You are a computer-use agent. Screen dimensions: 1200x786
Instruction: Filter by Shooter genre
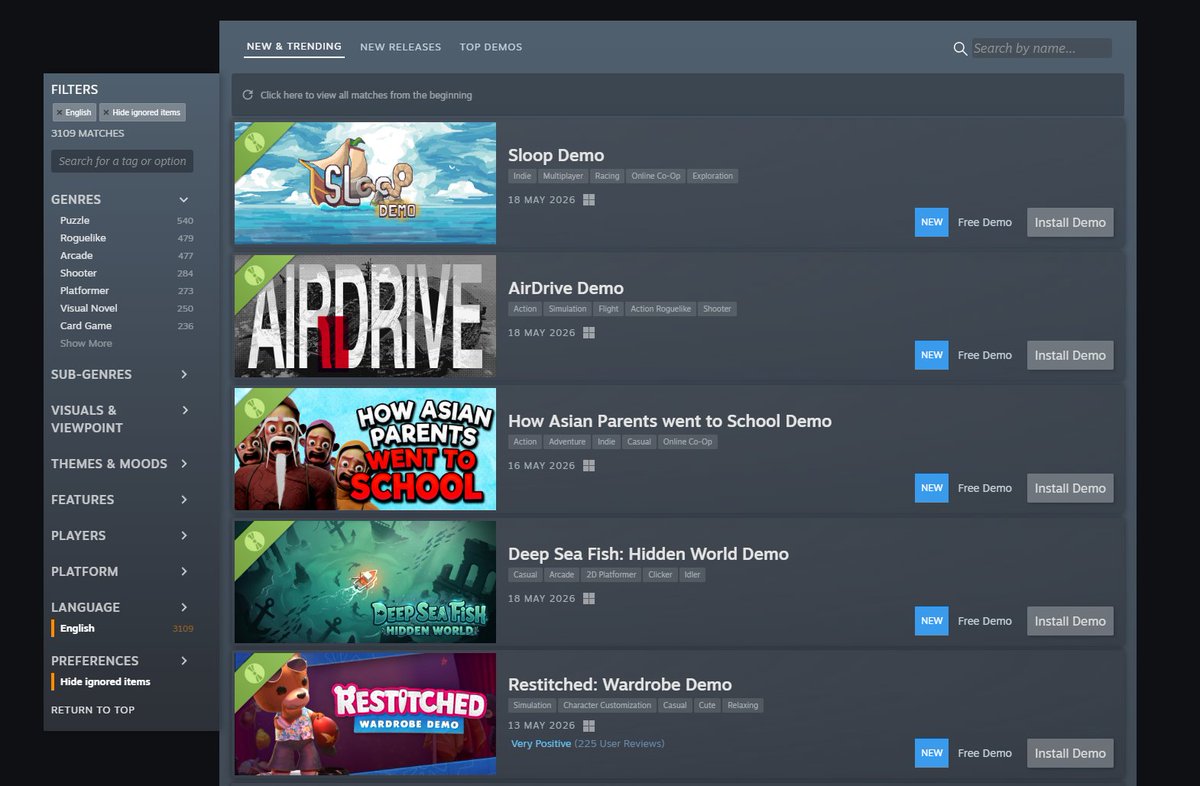point(78,273)
